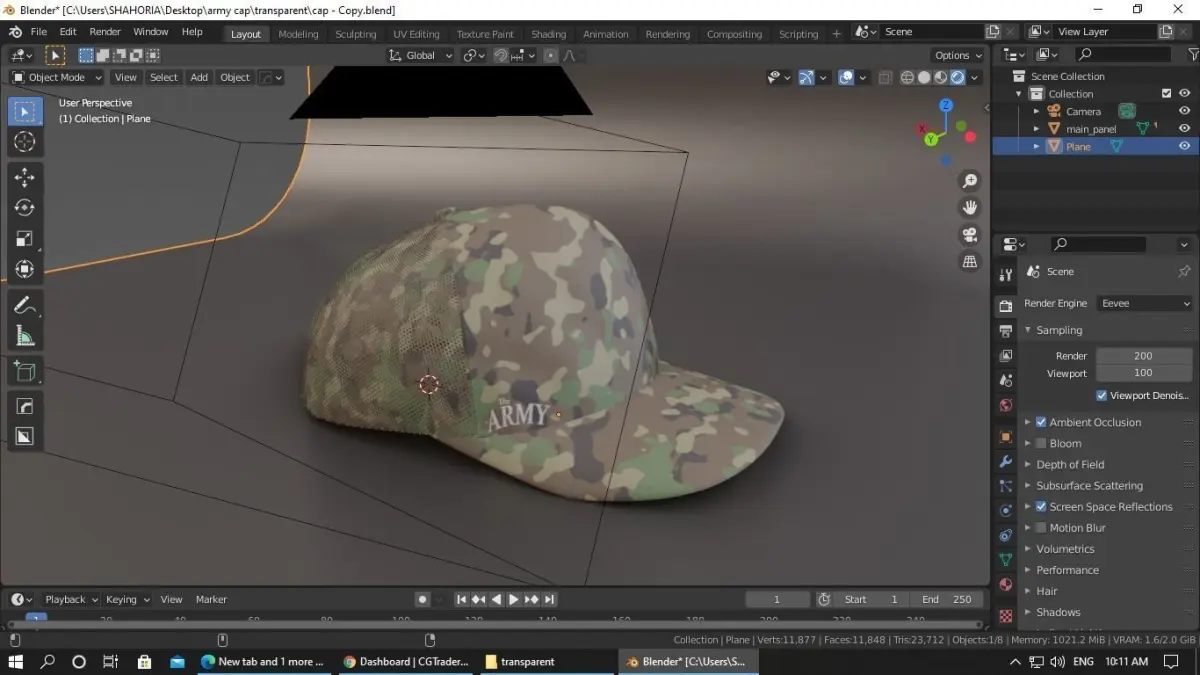Select the Annotate pencil tool
1200x675 pixels.
click(25, 305)
